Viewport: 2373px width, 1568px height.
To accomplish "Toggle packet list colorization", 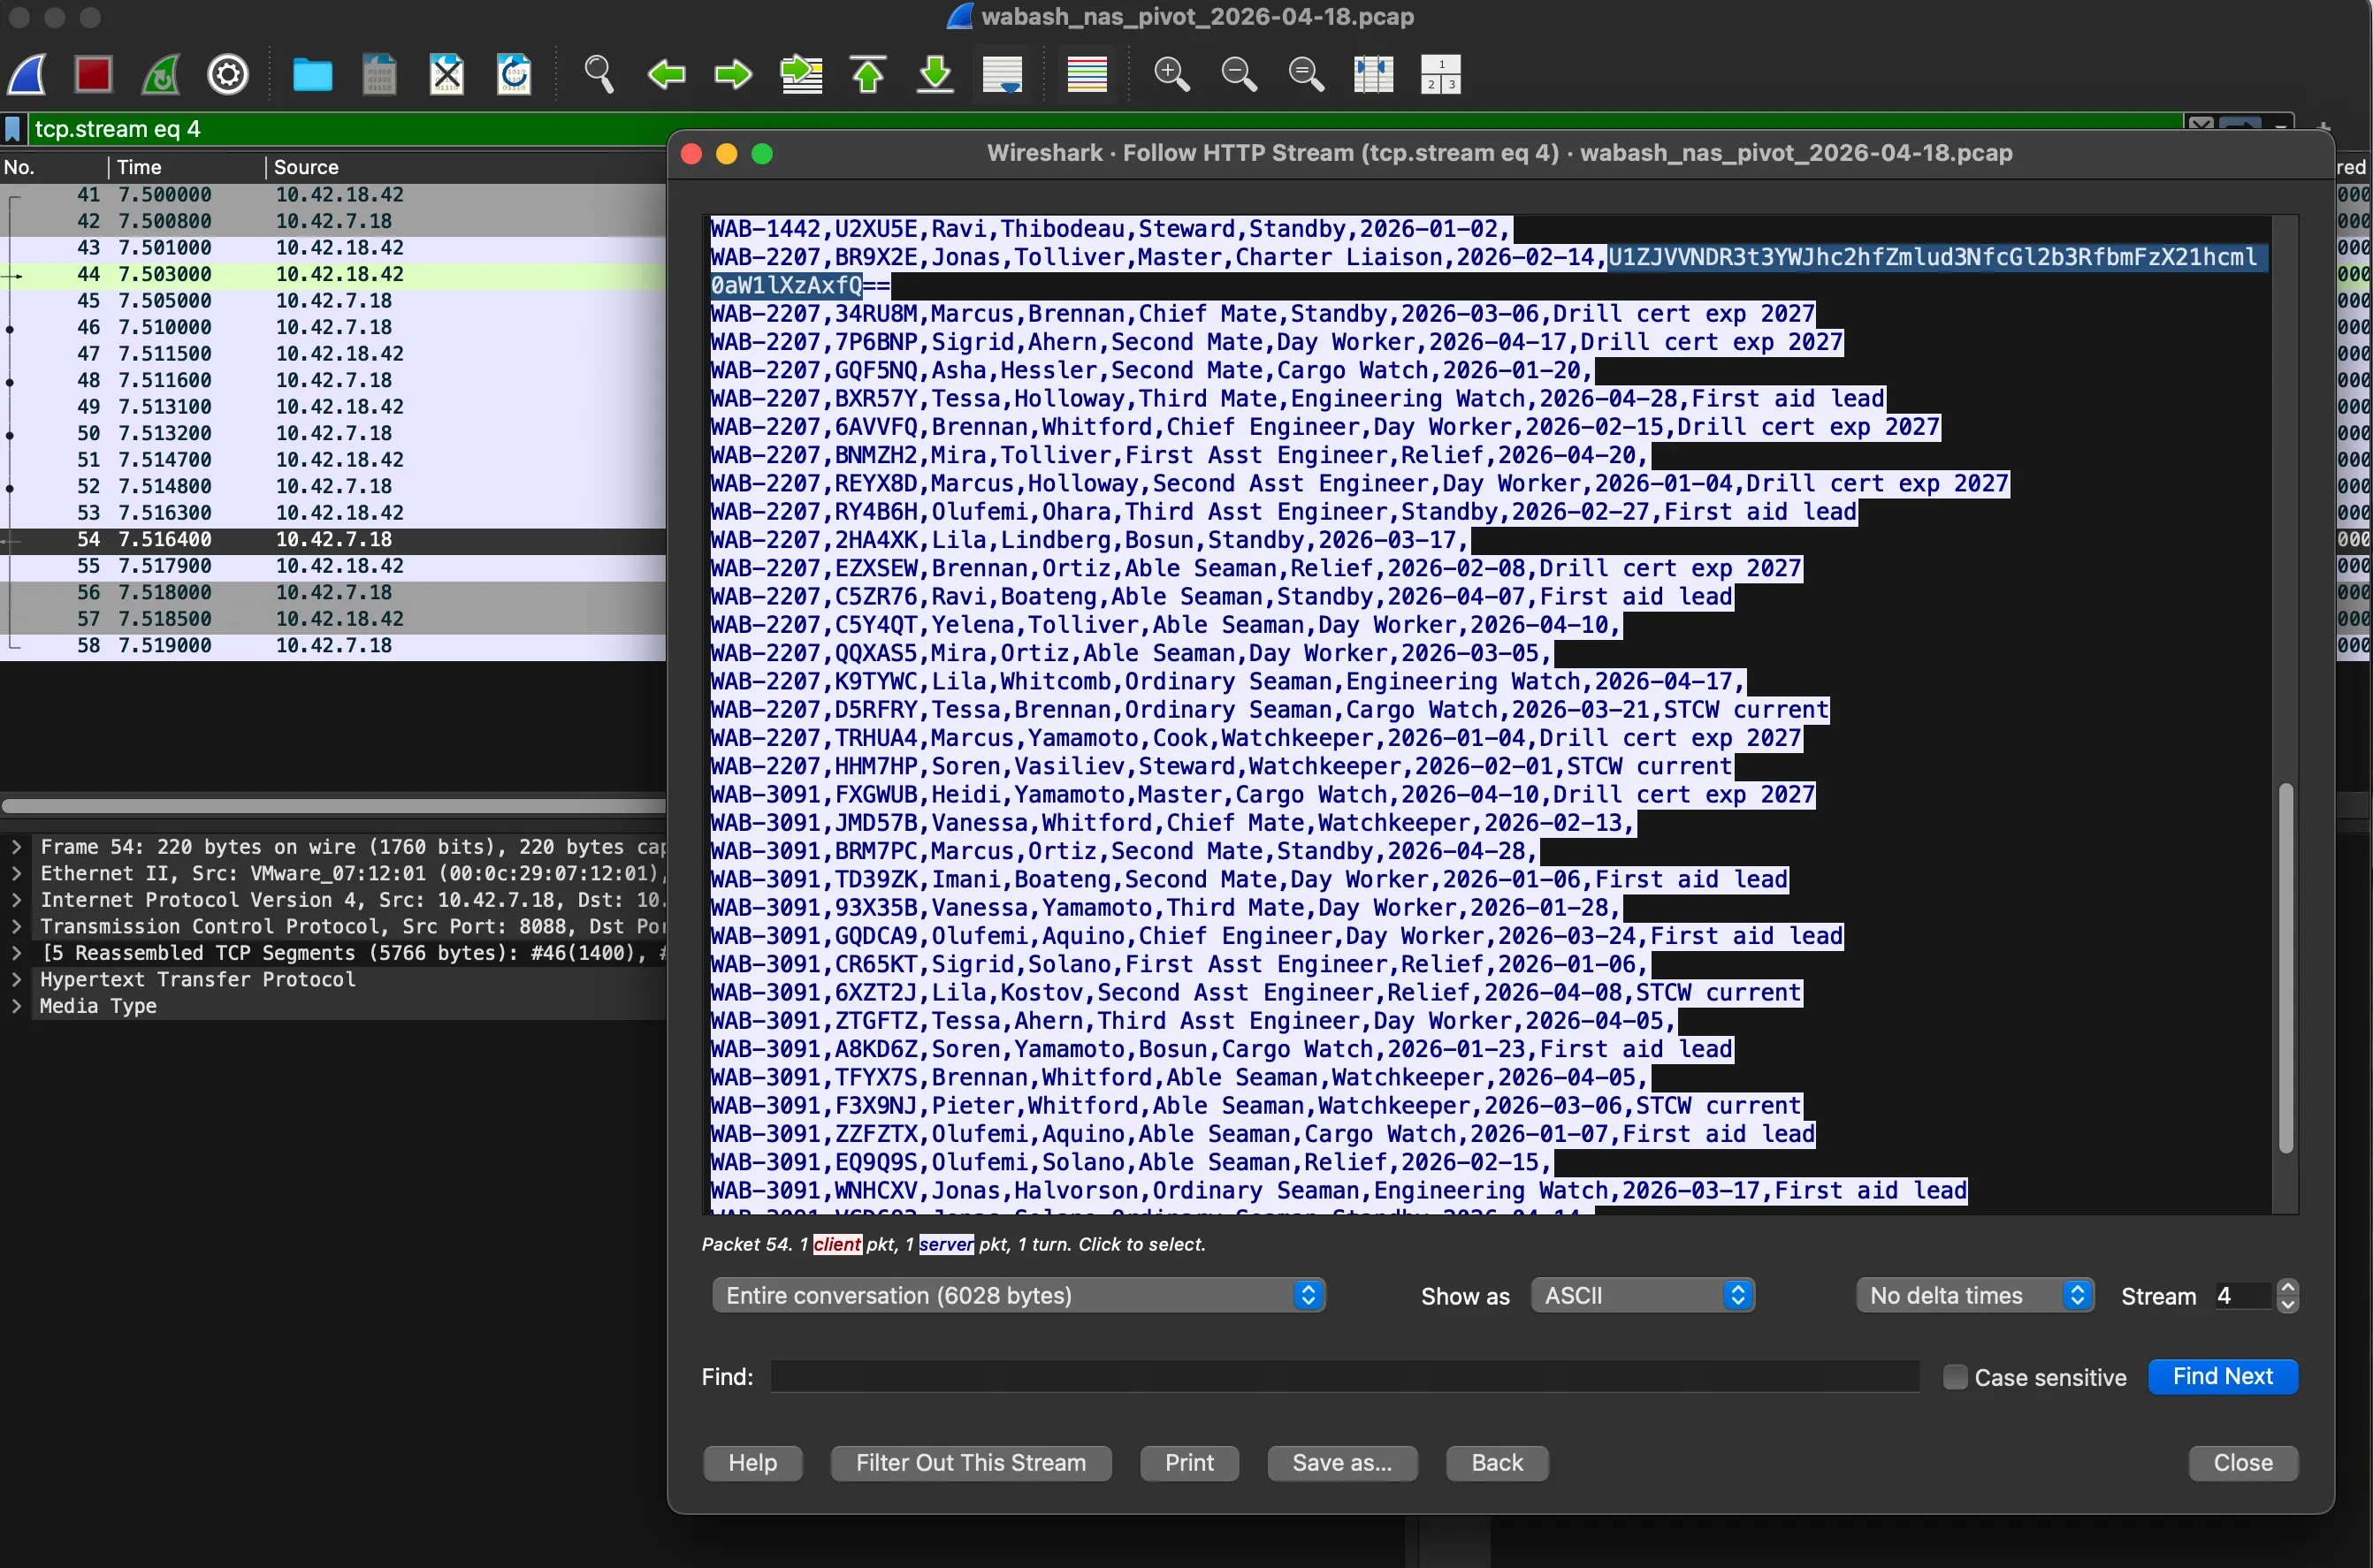I will pyautogui.click(x=1087, y=74).
